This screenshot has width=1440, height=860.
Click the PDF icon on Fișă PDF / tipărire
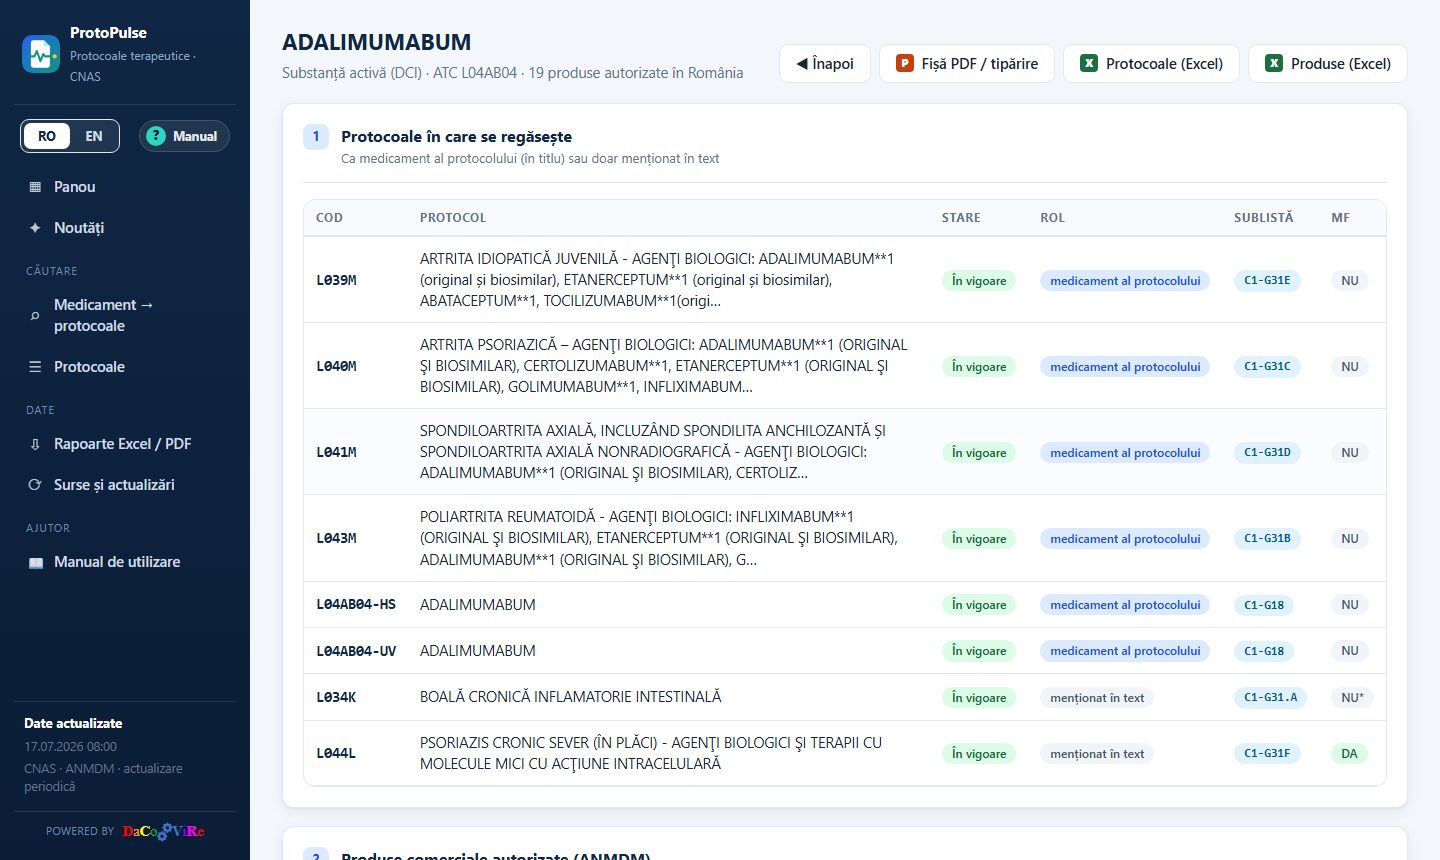coord(905,63)
